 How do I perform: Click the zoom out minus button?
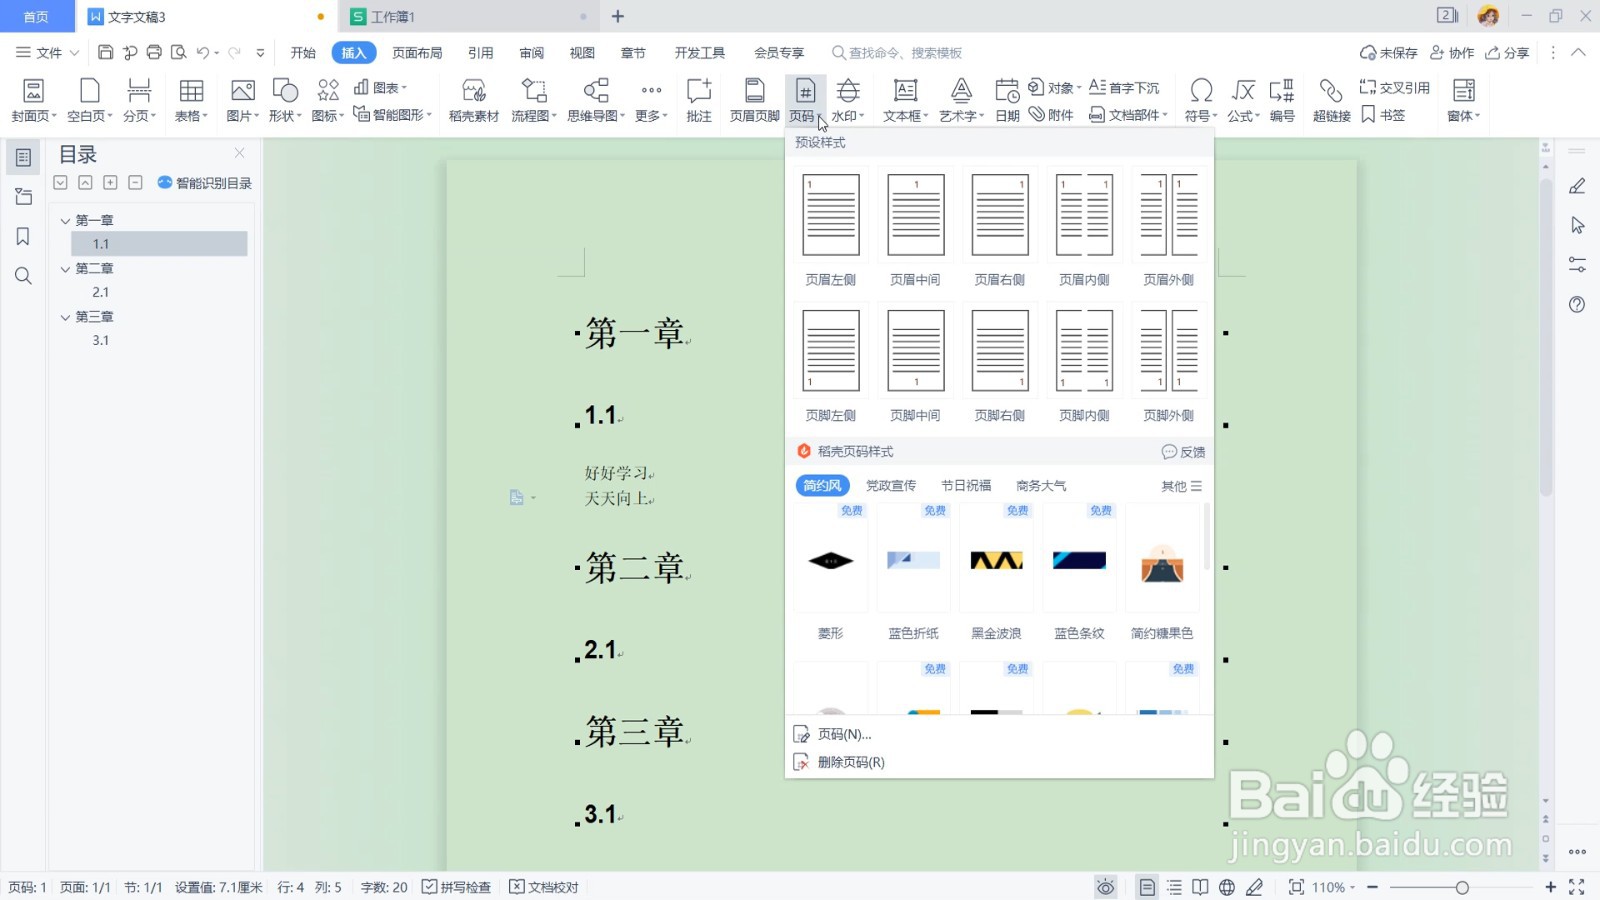[1373, 887]
